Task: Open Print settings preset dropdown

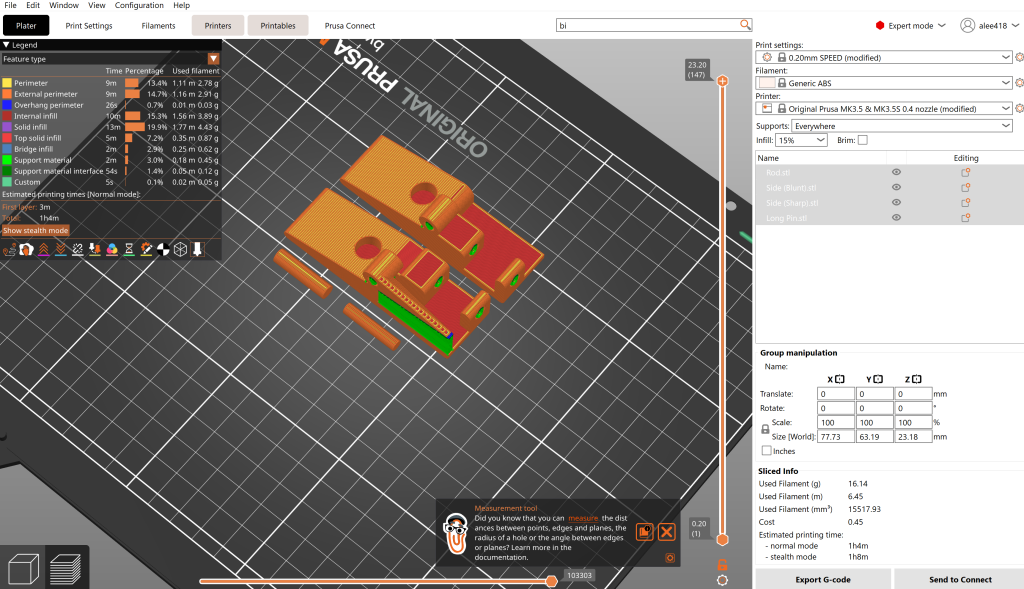Action: coord(884,57)
